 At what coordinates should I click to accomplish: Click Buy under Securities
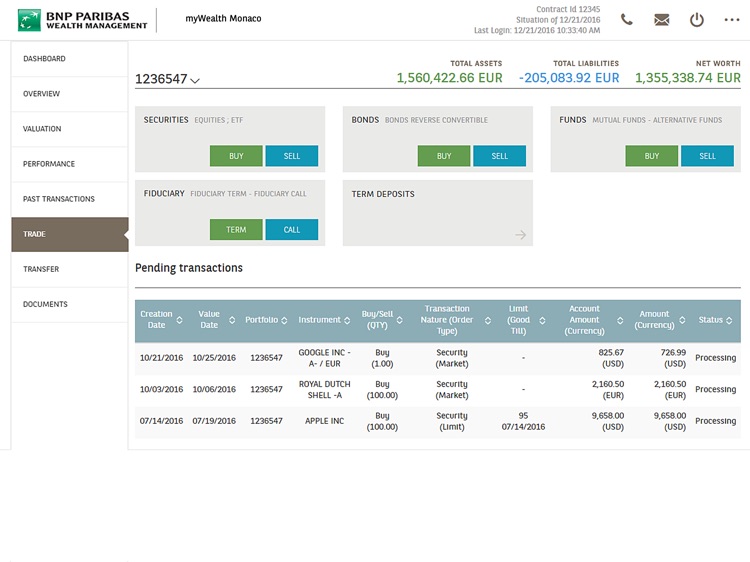click(x=236, y=156)
